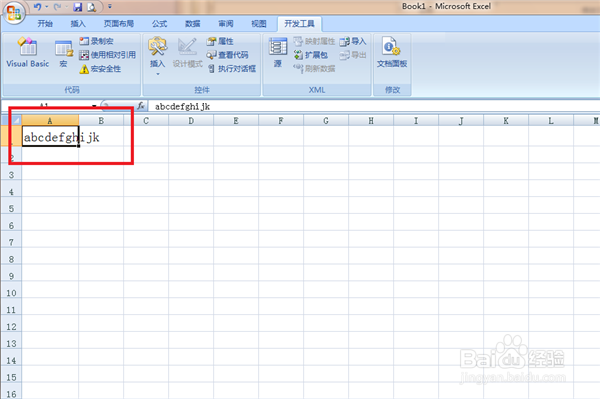600x399 pixels.
Task: Click the Name Box field
Action: click(x=46, y=106)
